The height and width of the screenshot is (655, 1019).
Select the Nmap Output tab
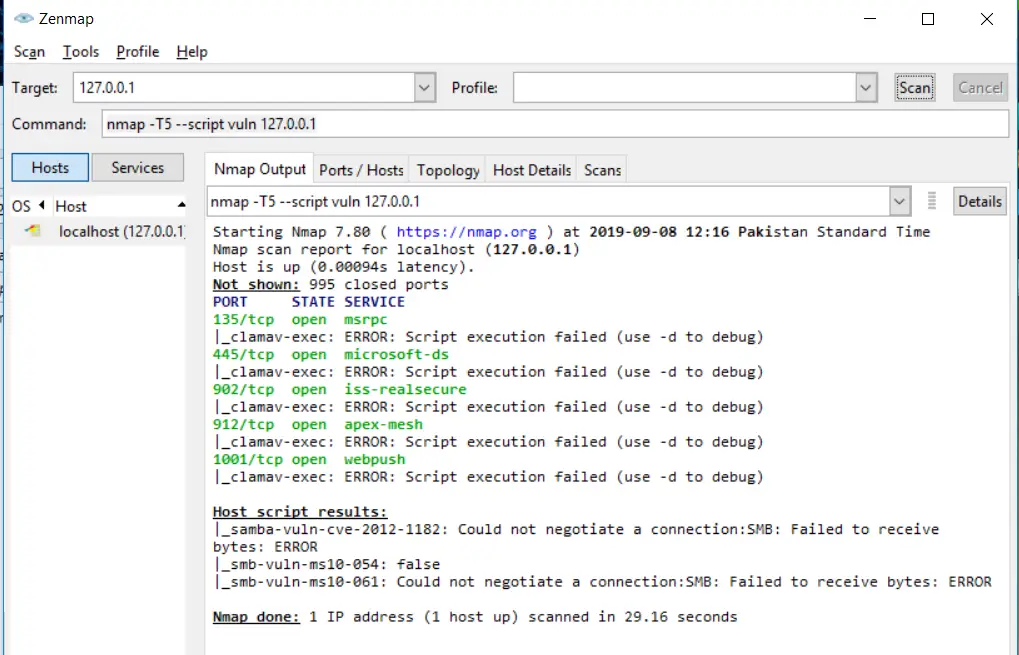[259, 169]
